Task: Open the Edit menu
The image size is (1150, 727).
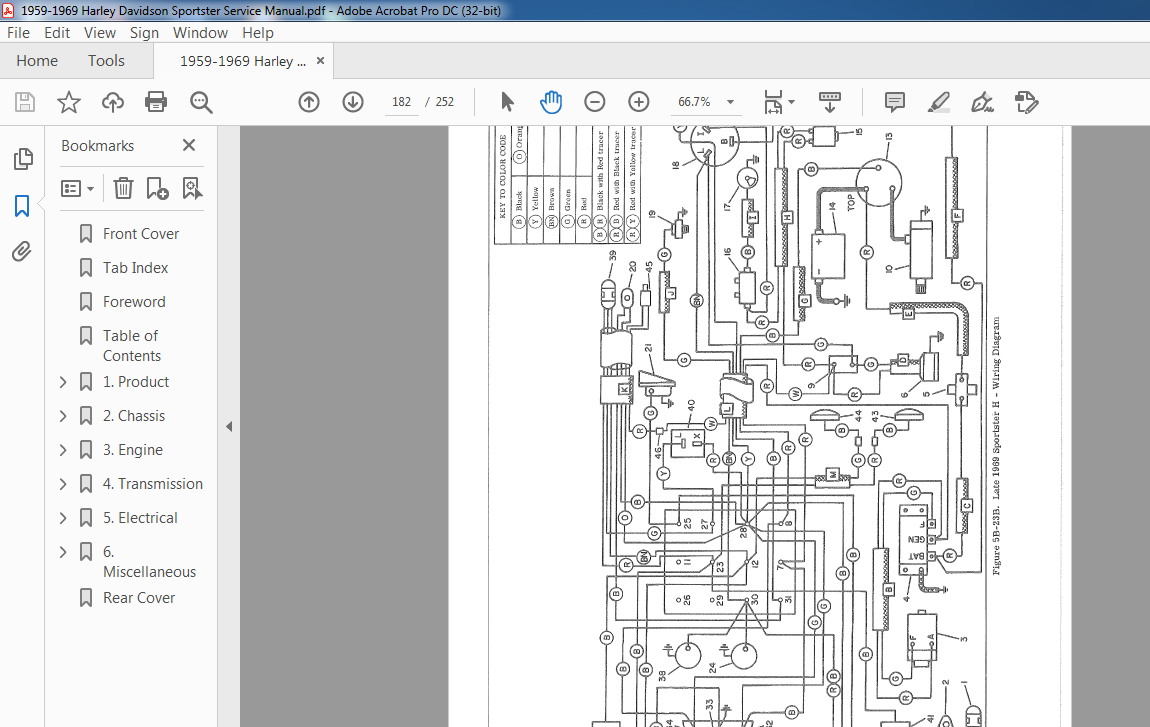Action: coord(56,32)
